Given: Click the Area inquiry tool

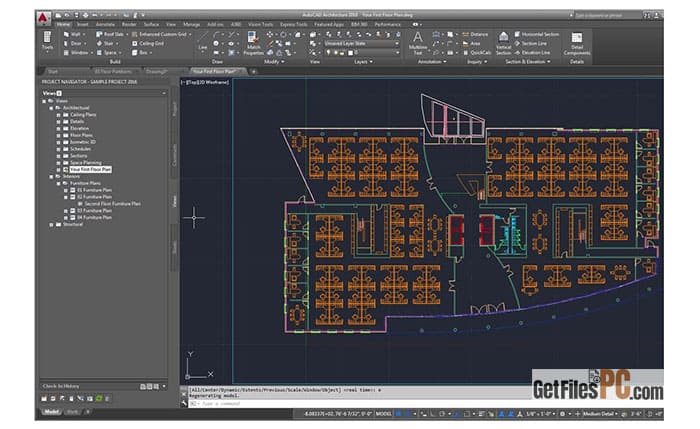Looking at the screenshot, I should [471, 43].
